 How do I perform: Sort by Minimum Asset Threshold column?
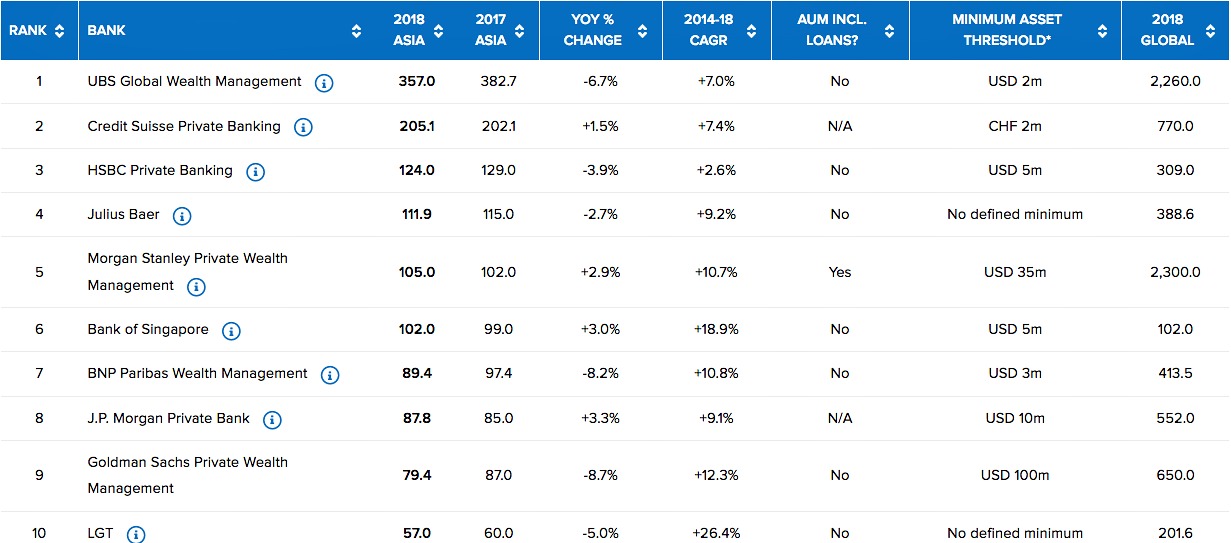(1102, 31)
